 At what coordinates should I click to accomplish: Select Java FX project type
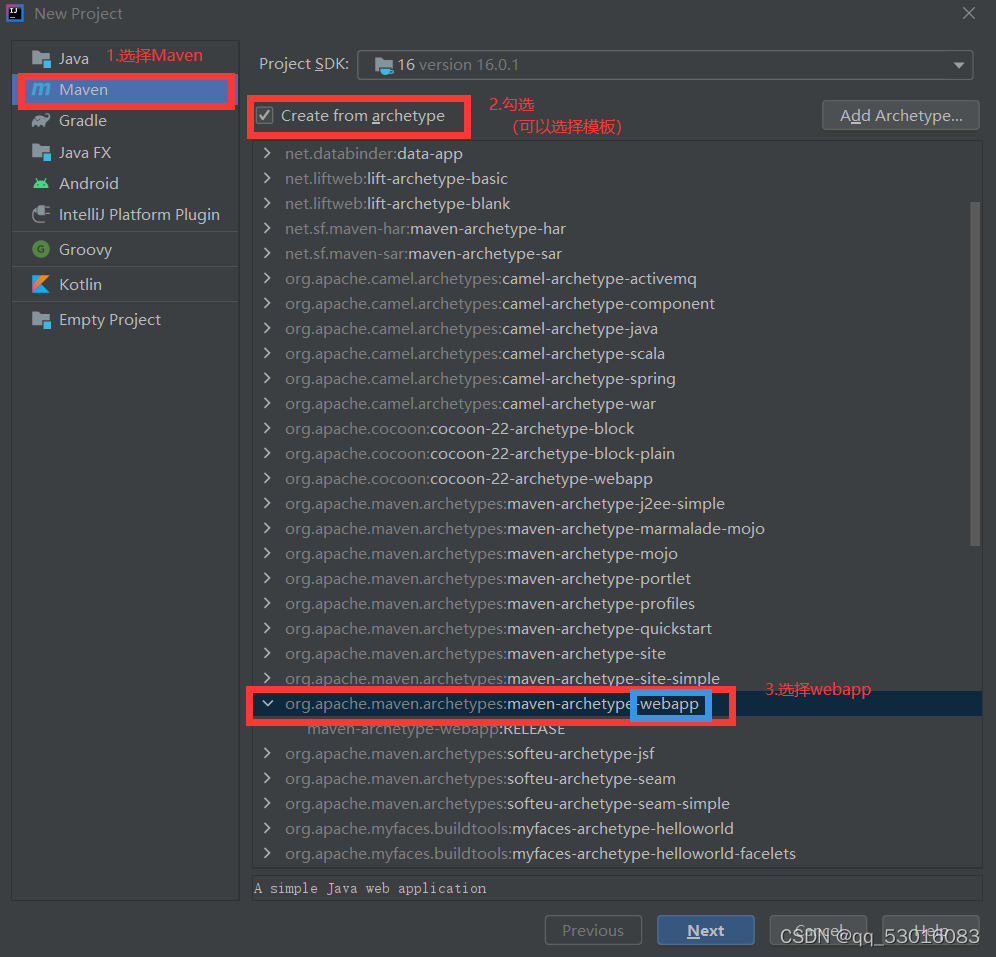click(x=125, y=152)
